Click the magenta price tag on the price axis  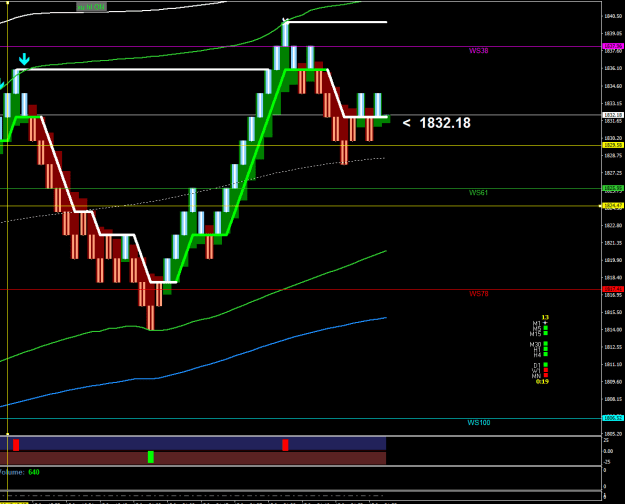tap(613, 46)
